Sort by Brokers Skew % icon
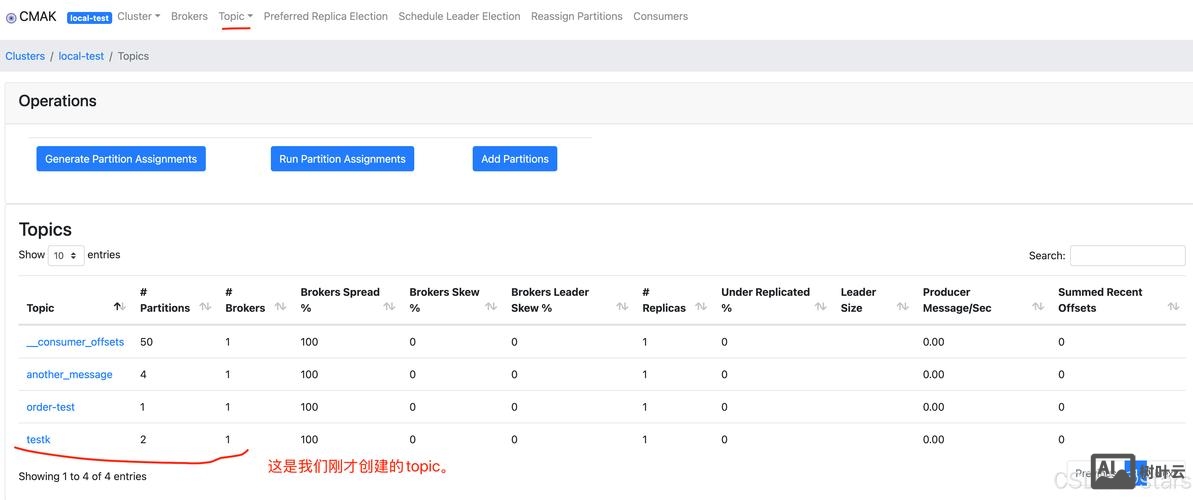 [x=491, y=307]
